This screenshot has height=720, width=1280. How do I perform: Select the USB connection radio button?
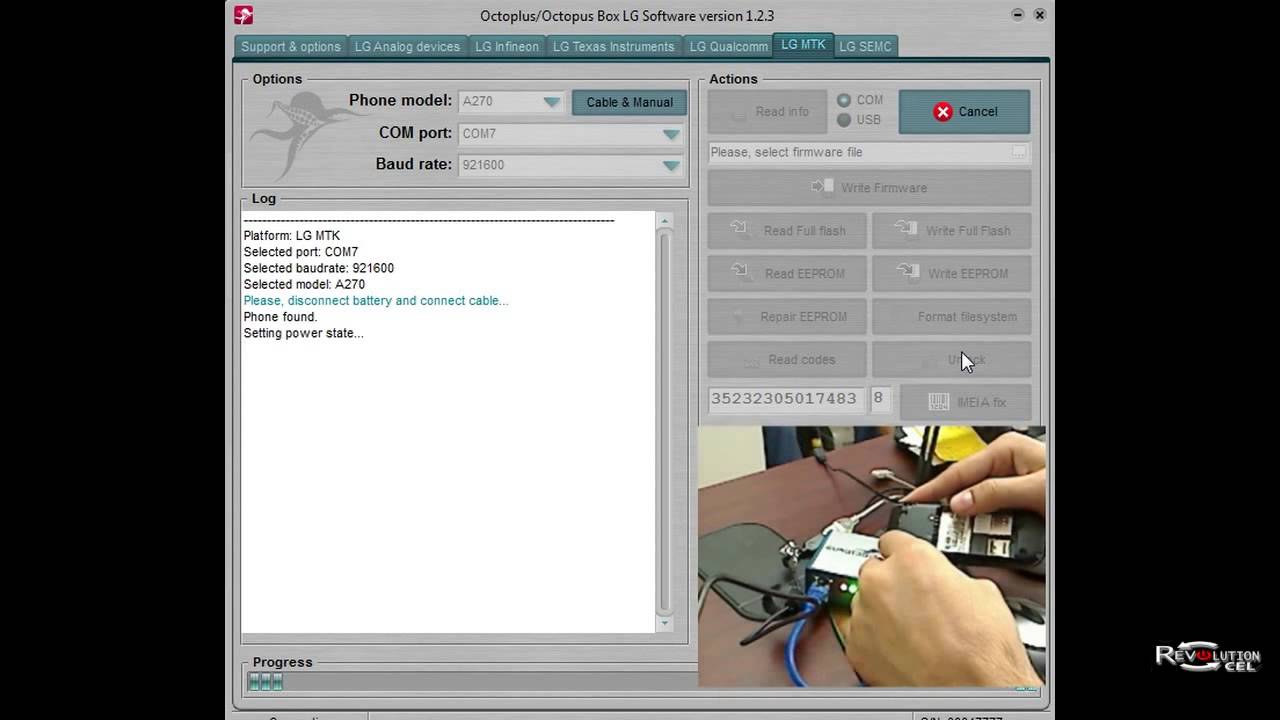click(x=844, y=120)
